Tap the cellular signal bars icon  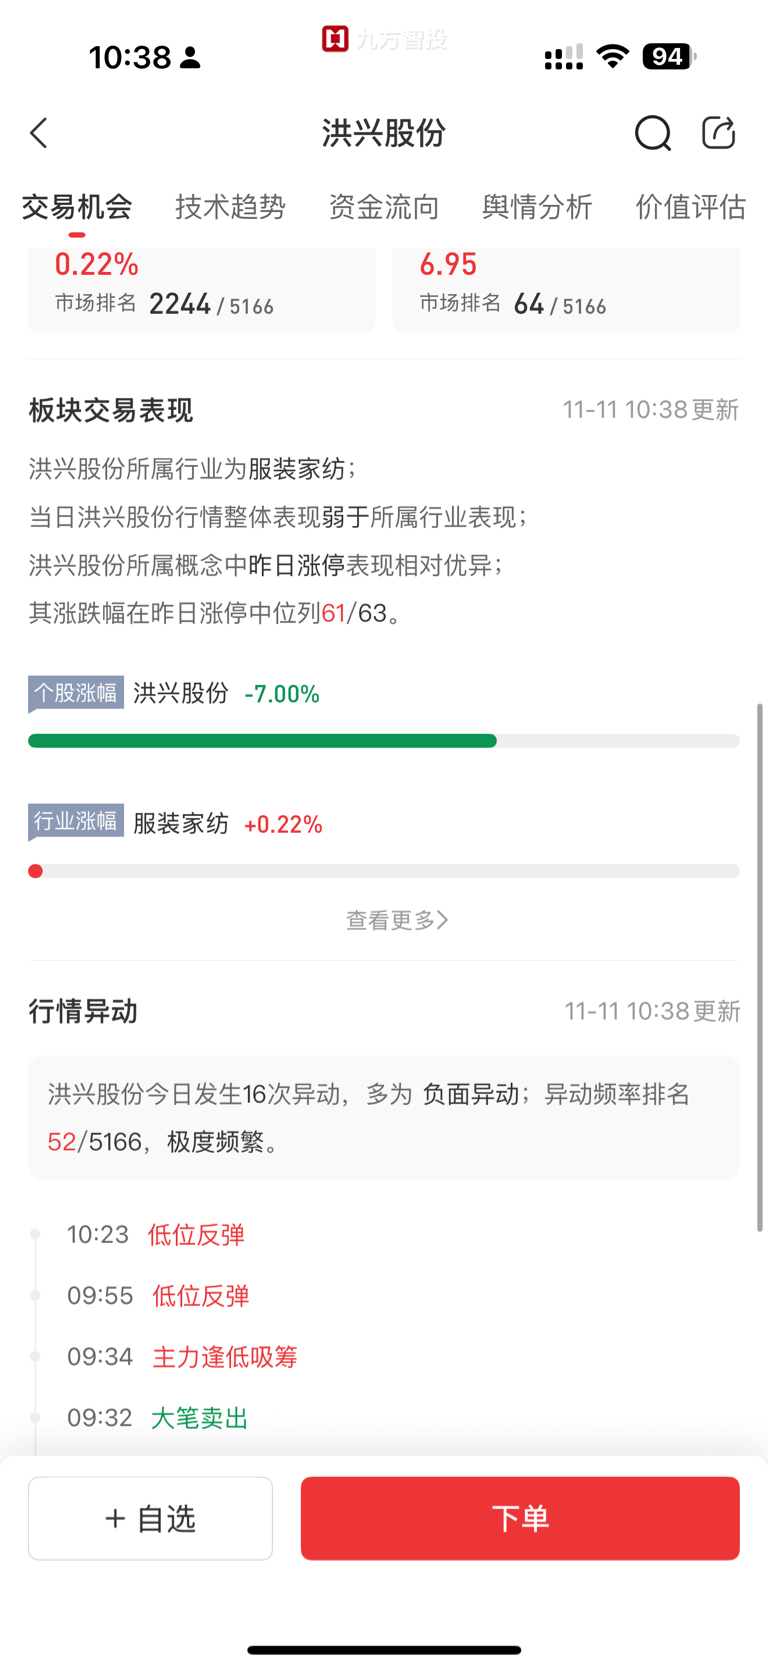[564, 58]
